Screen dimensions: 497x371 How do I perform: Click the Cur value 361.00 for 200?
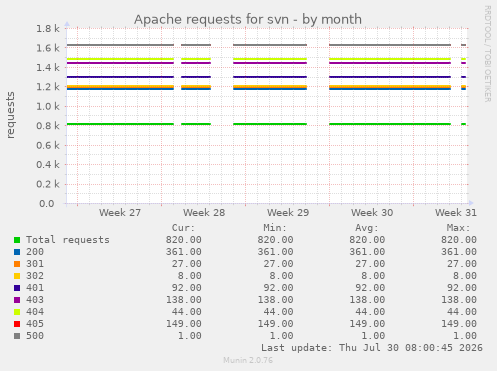pyautogui.click(x=184, y=252)
